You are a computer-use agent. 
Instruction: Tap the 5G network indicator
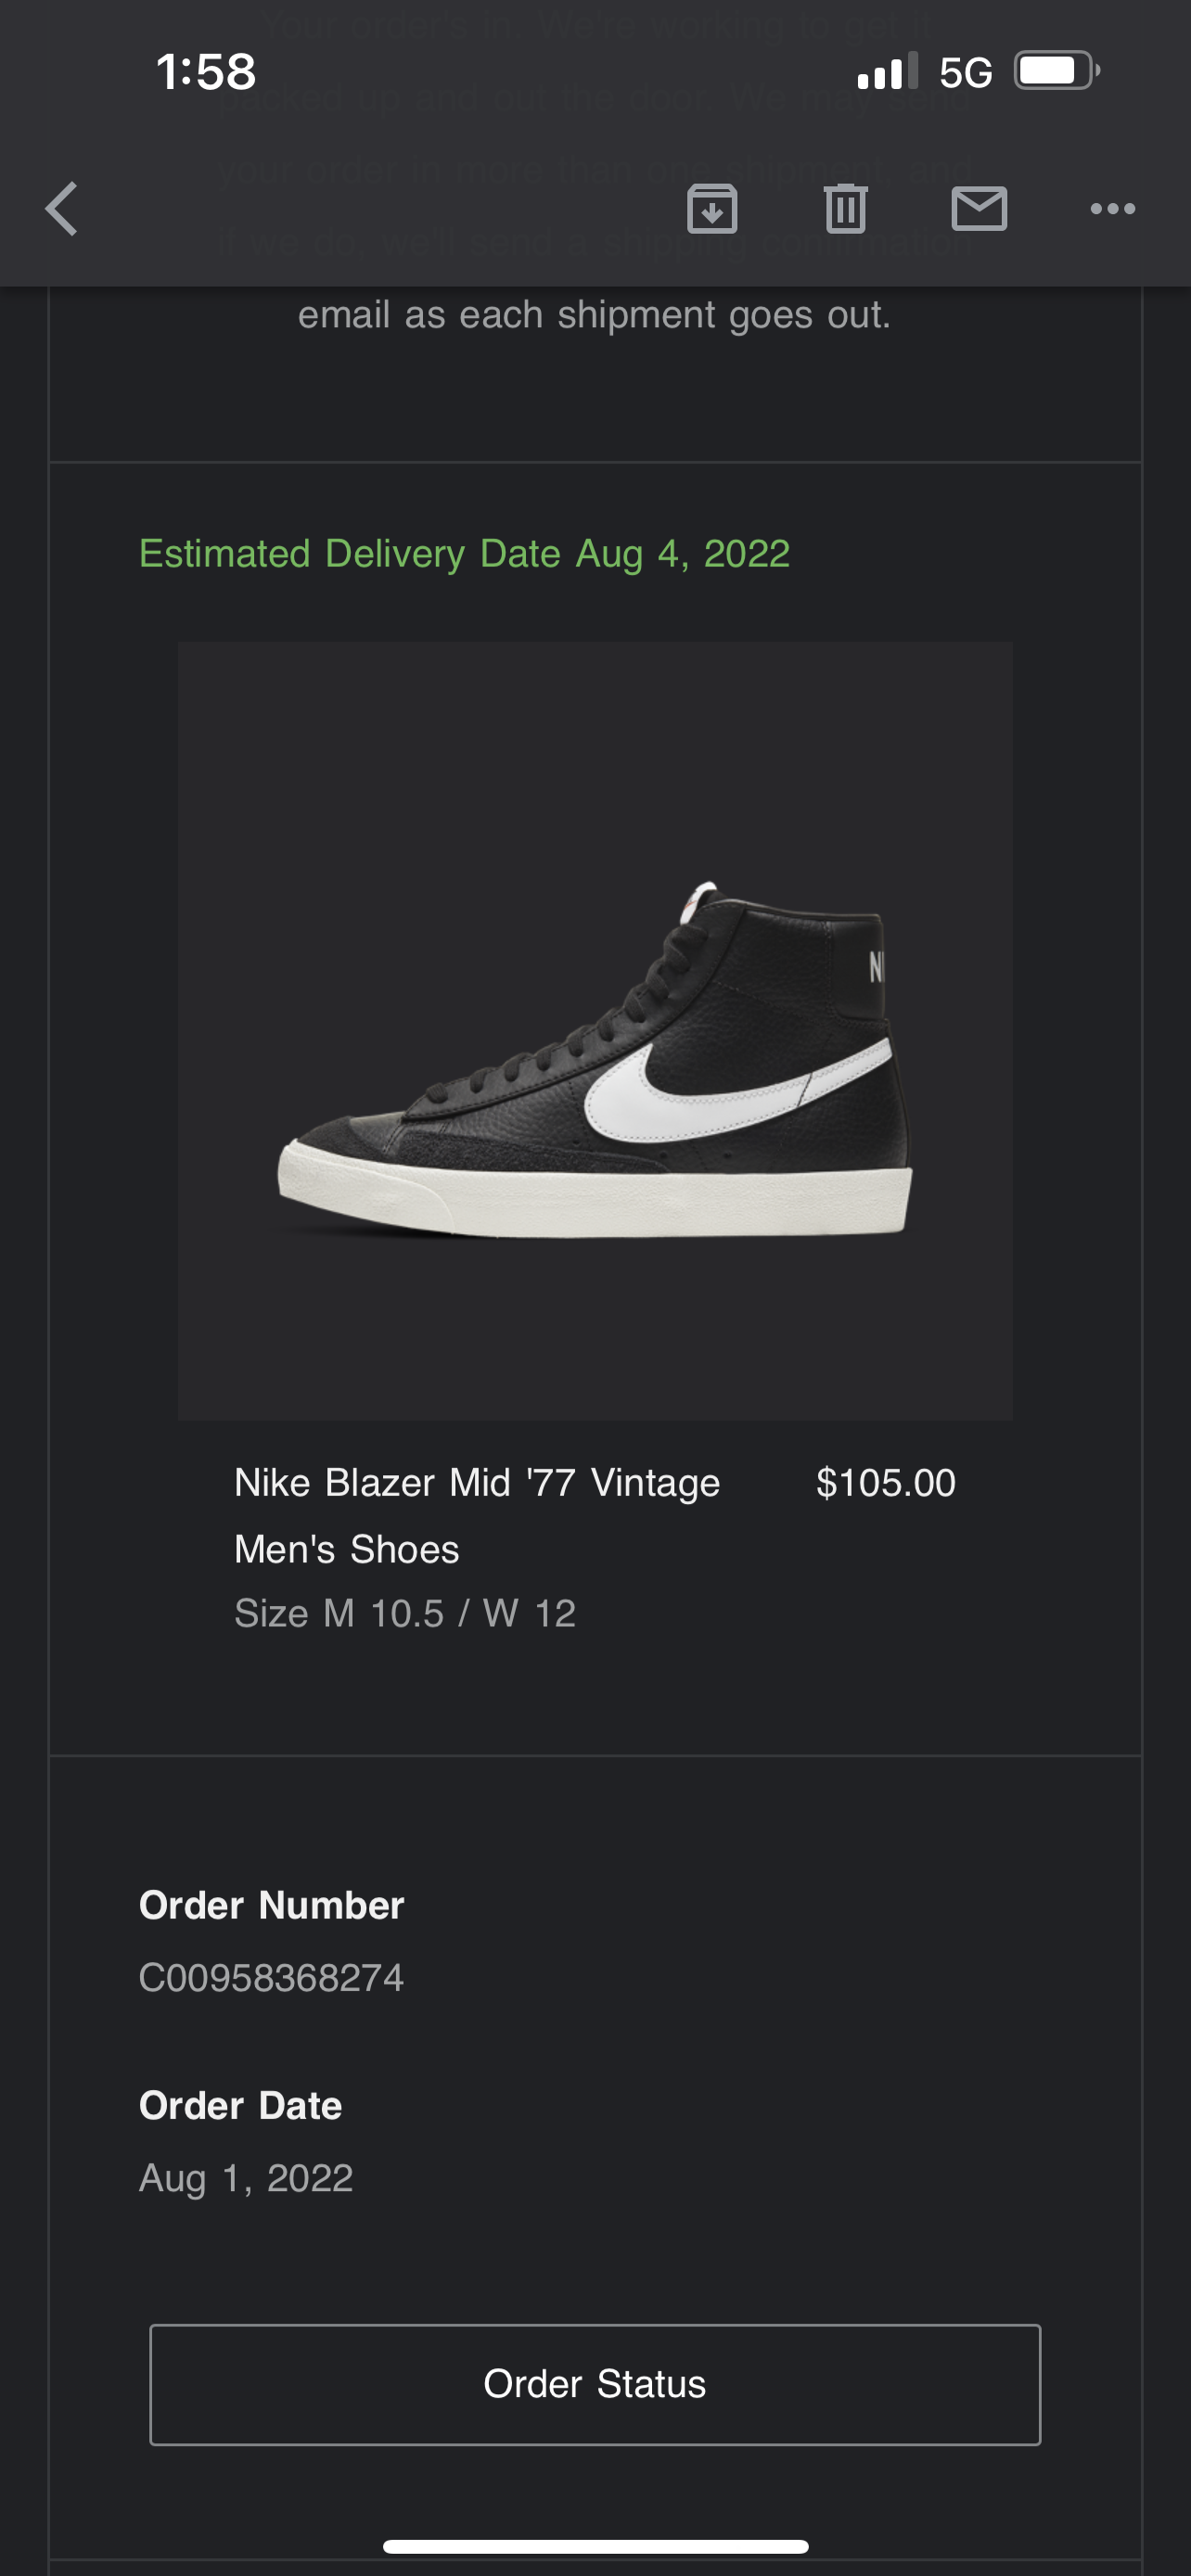click(965, 72)
